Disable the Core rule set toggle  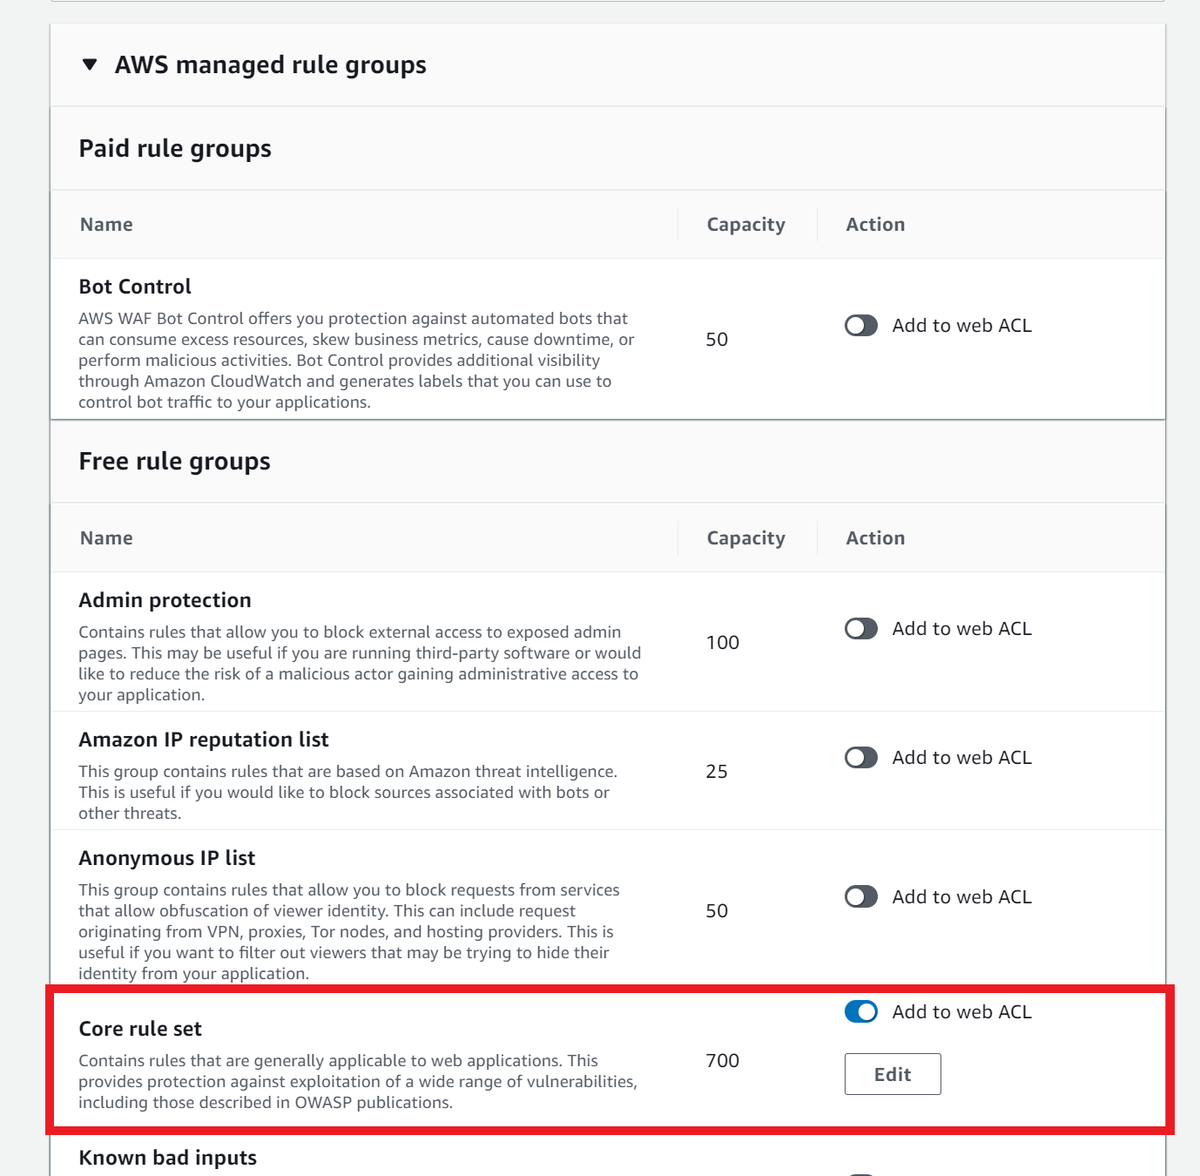point(861,1012)
